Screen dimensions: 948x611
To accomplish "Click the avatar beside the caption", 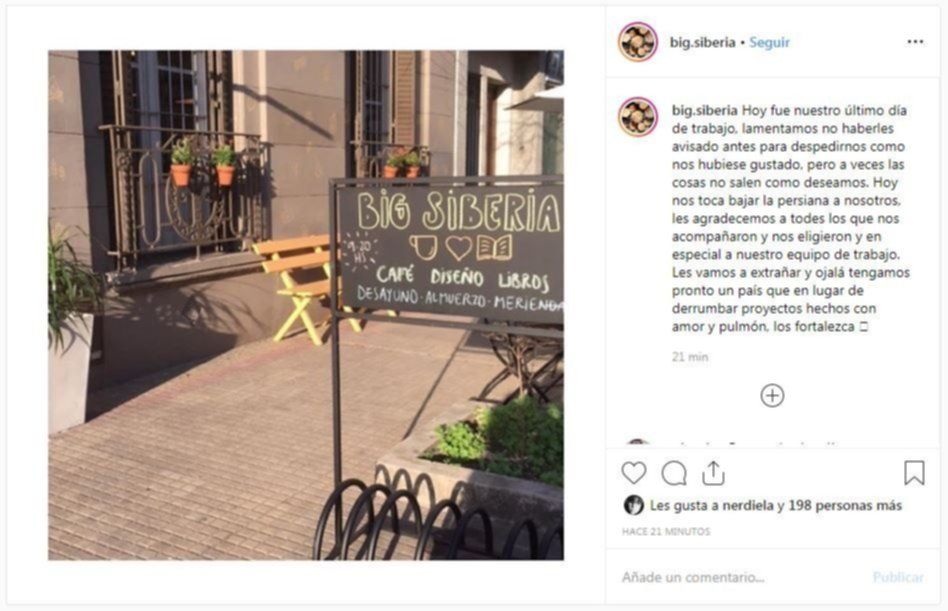I will (638, 117).
